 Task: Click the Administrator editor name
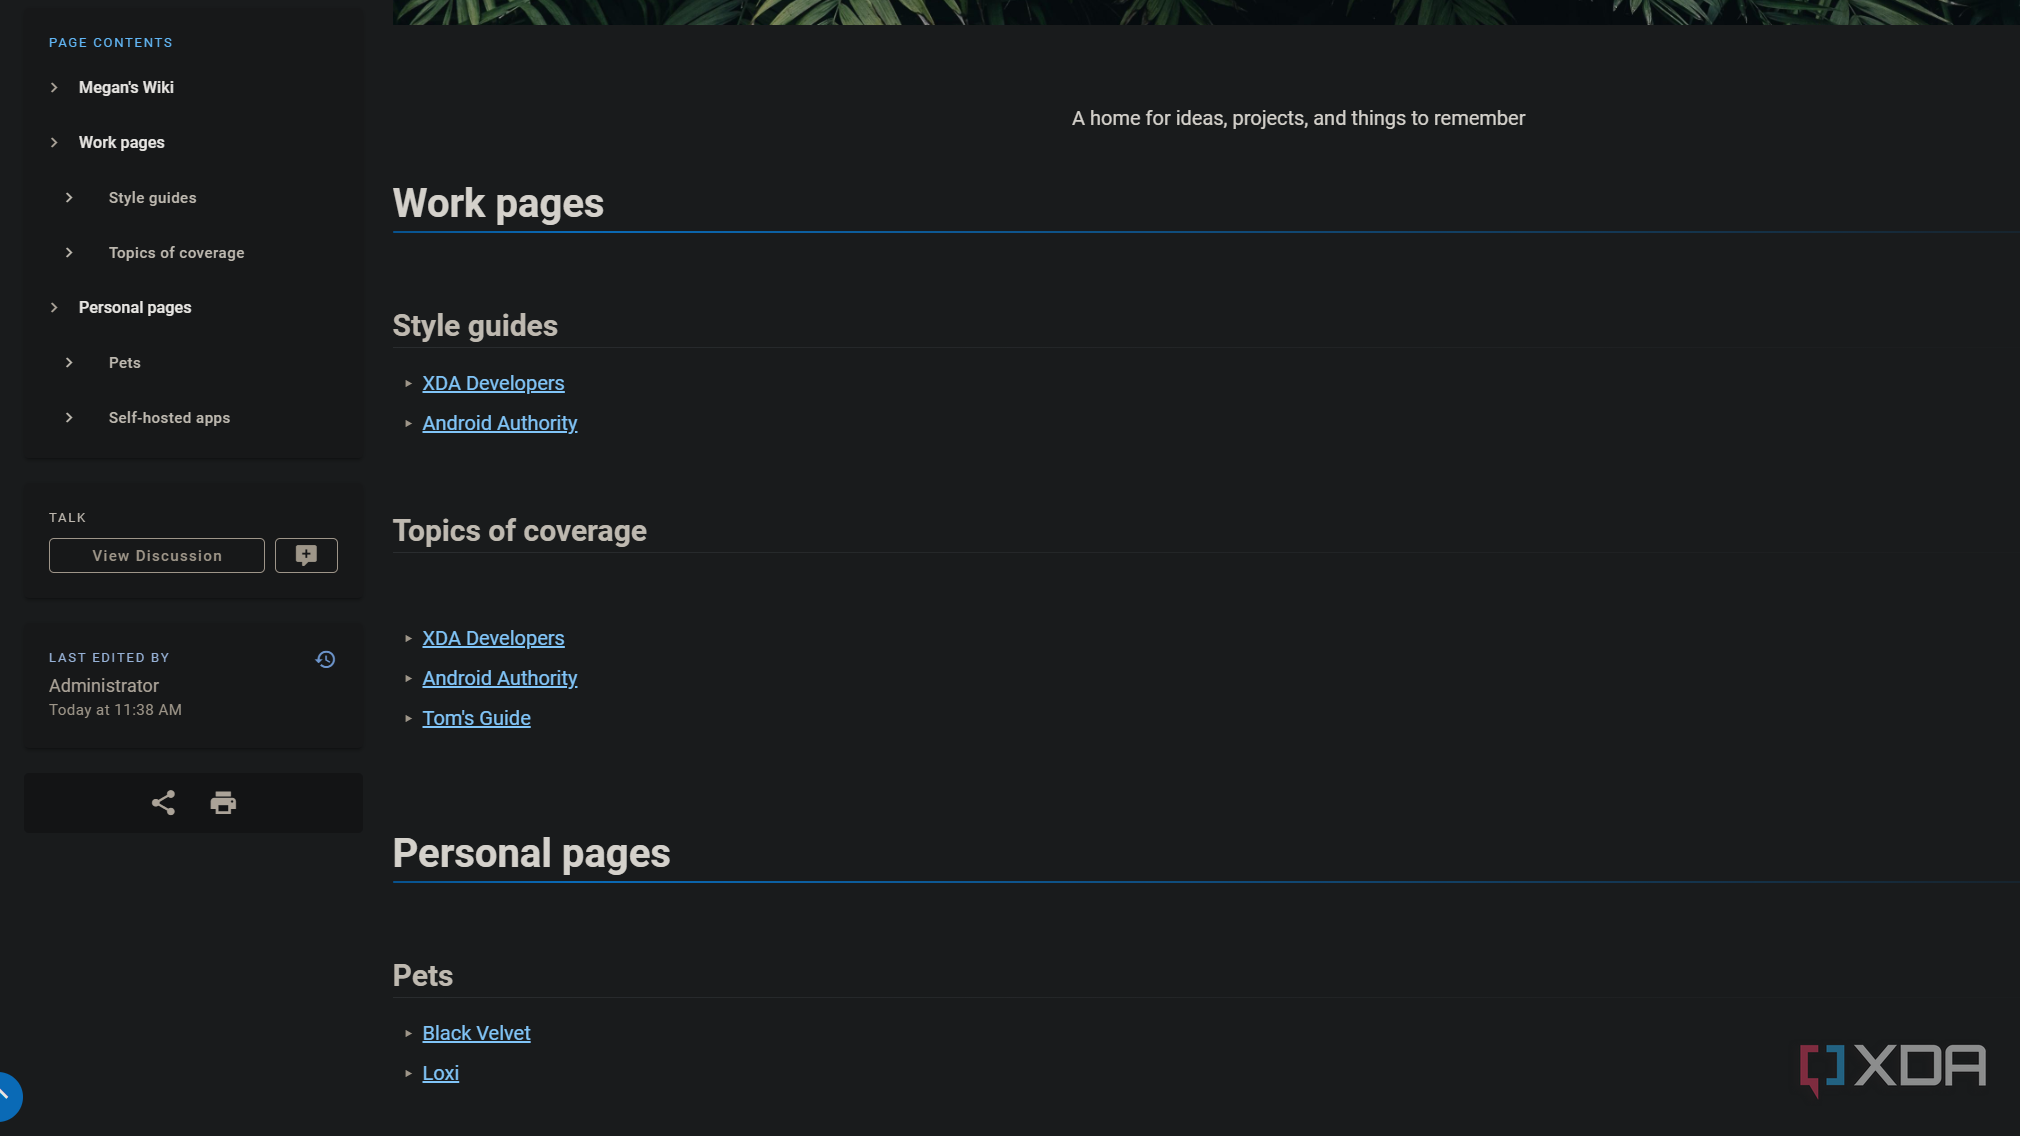[104, 686]
